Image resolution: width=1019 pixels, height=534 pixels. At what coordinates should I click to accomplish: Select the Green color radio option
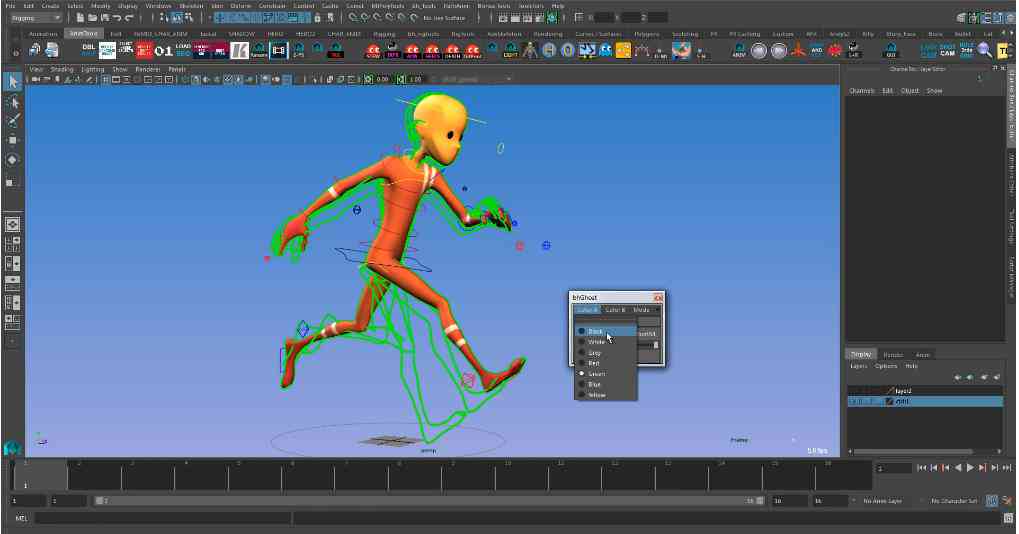pos(582,374)
